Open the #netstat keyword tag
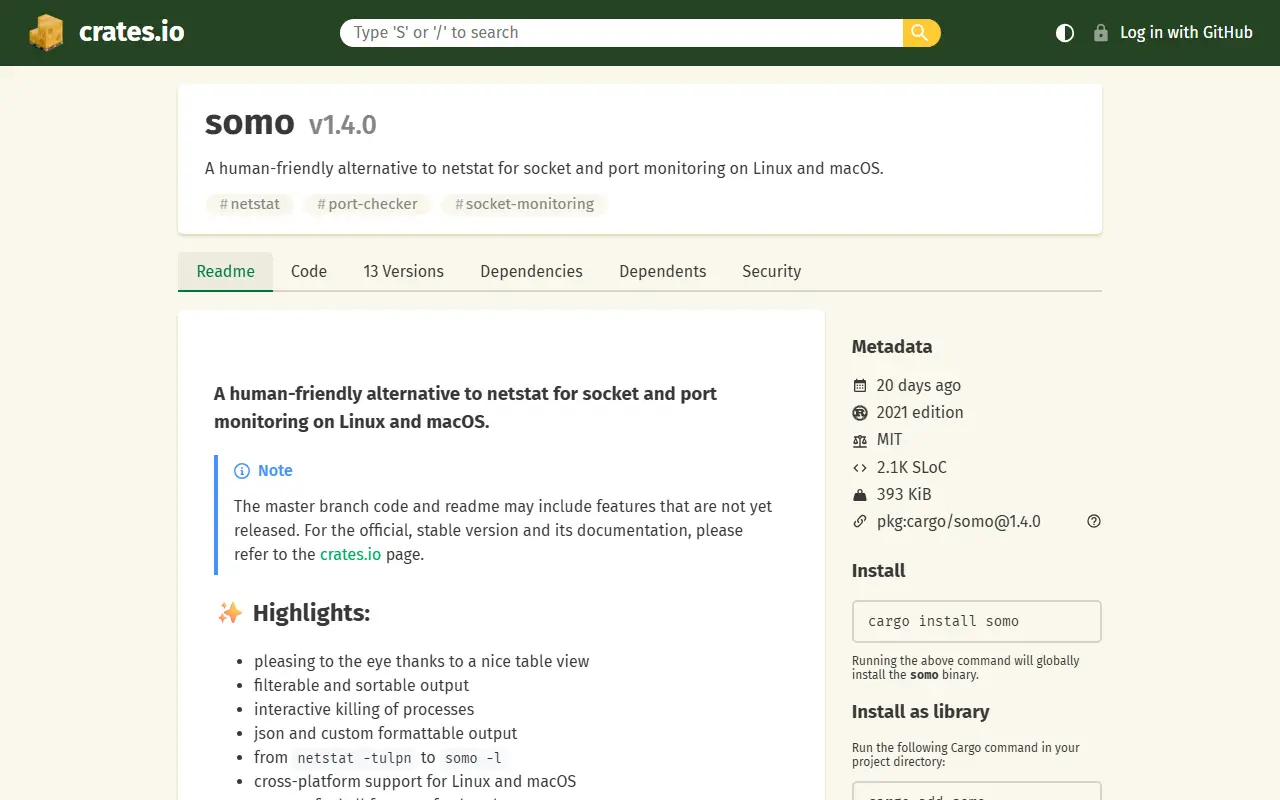 (x=249, y=204)
